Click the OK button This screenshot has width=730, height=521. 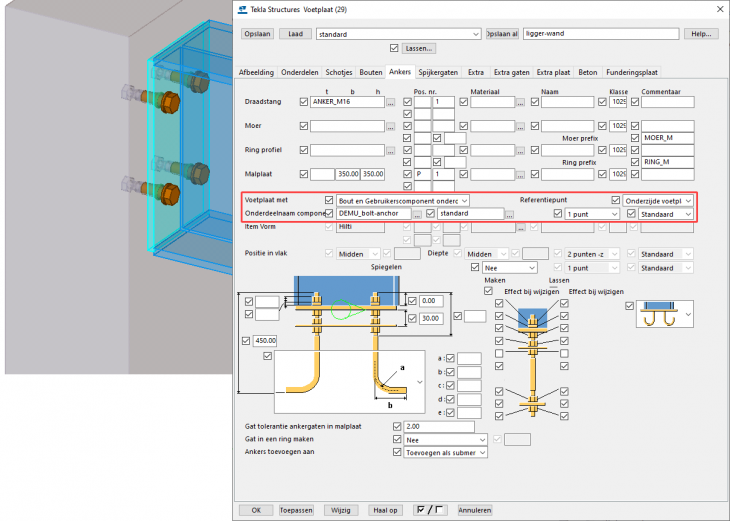256,510
